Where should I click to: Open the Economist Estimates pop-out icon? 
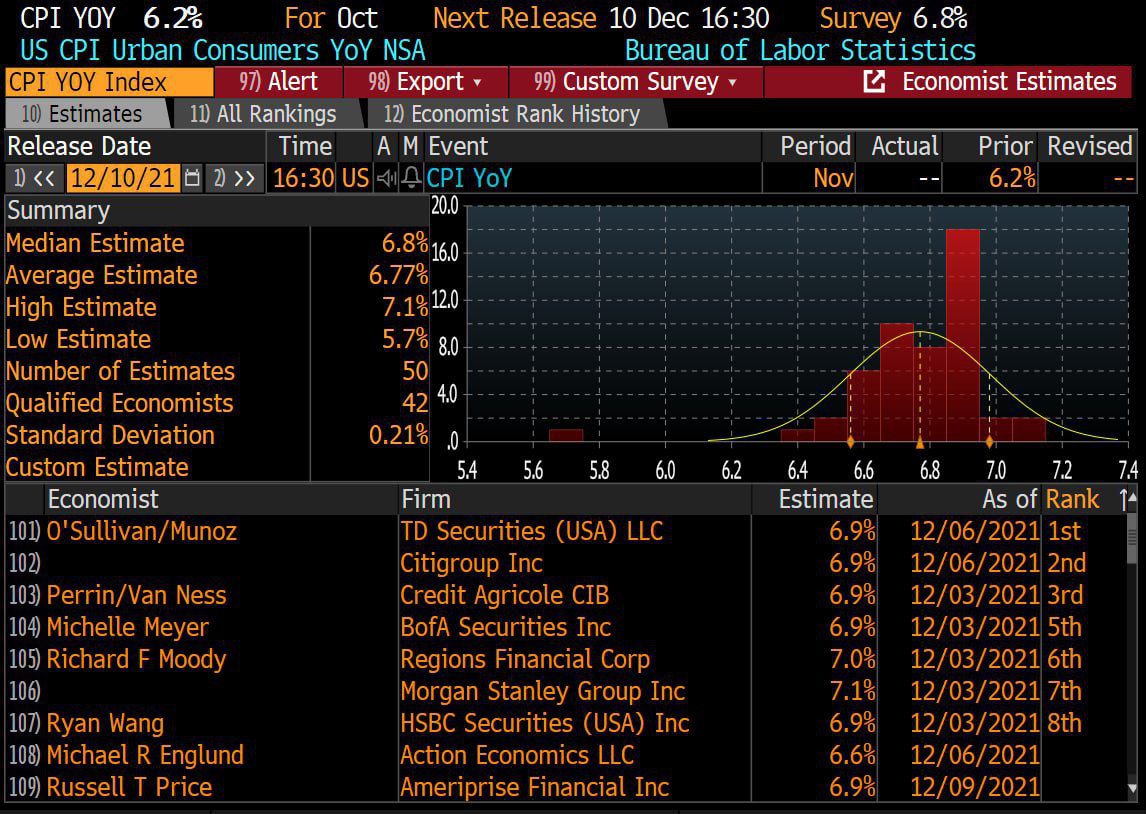[x=874, y=82]
